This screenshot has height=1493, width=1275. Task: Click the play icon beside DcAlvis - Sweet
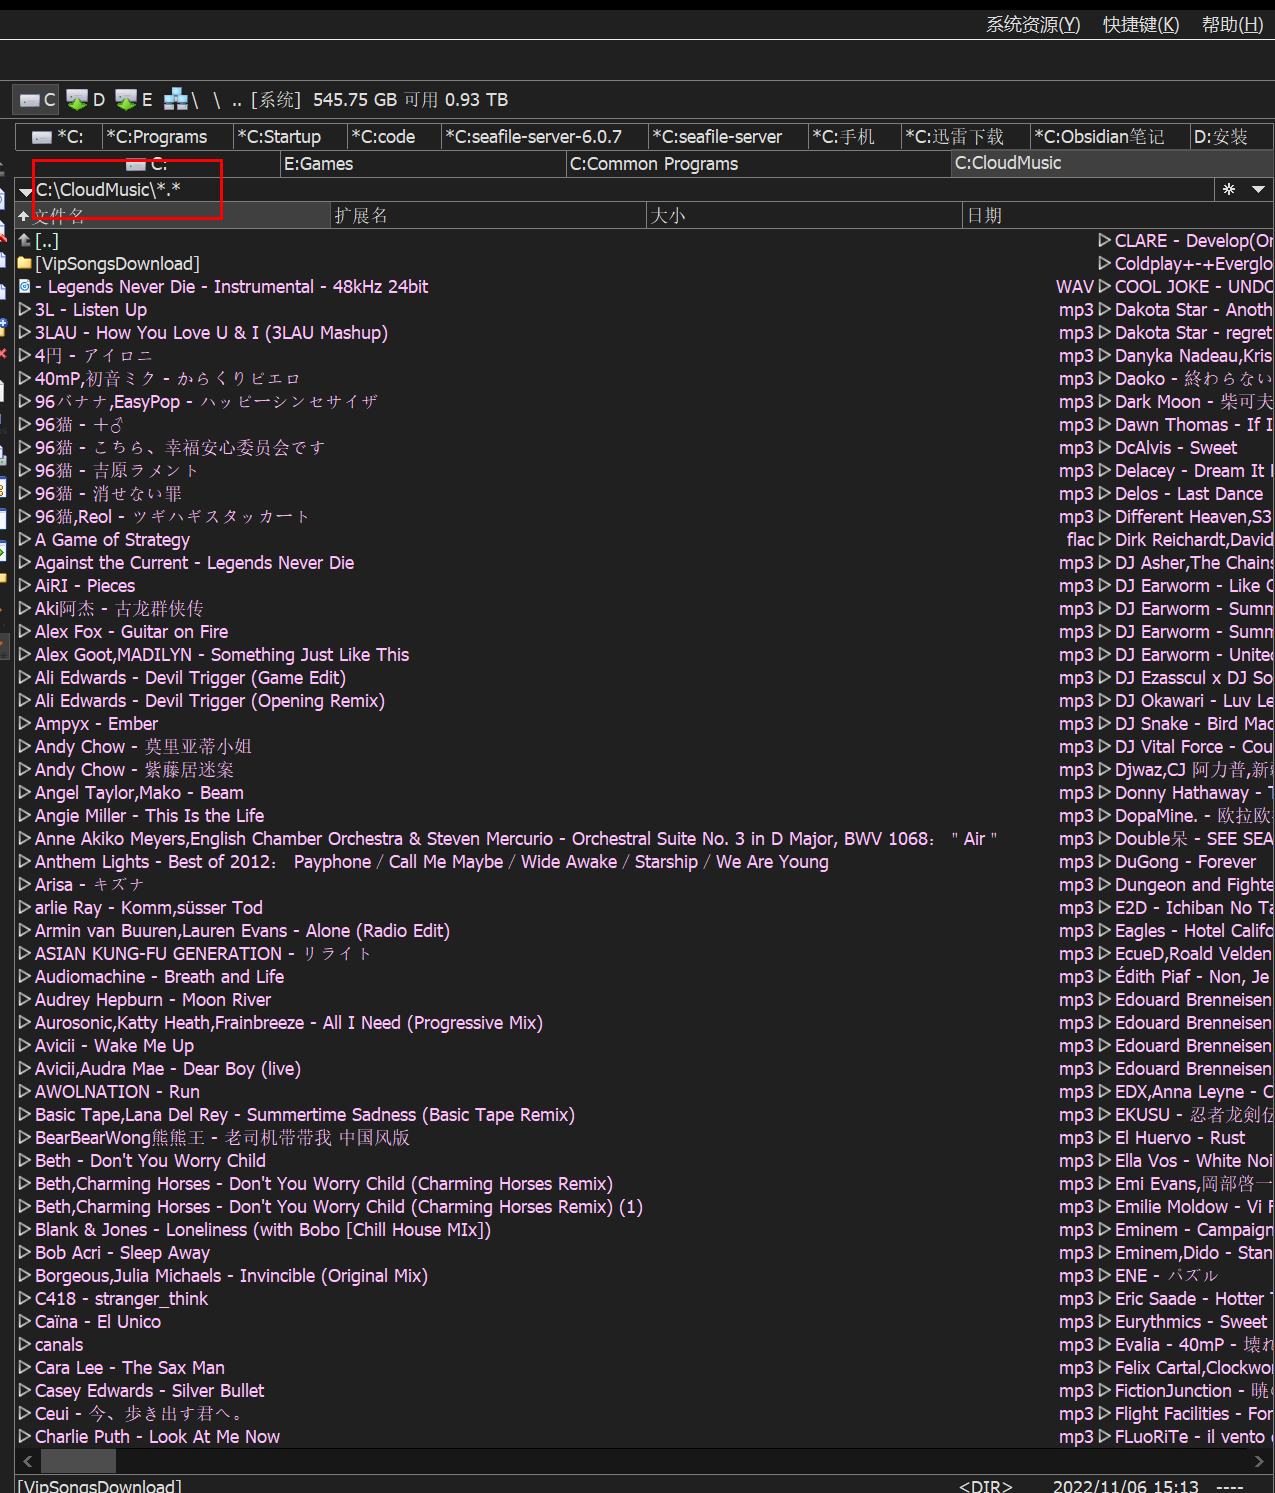click(1105, 448)
